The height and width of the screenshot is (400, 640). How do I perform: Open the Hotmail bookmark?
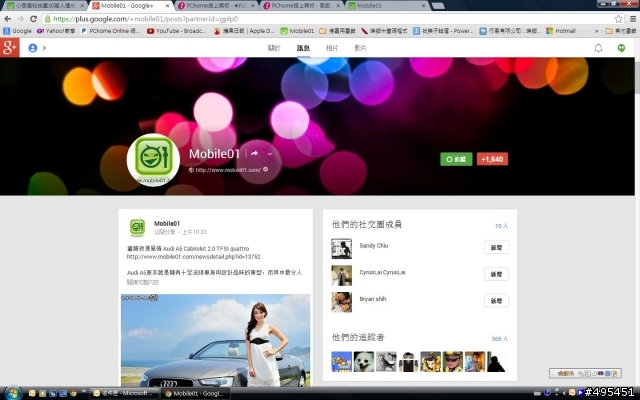click(561, 31)
